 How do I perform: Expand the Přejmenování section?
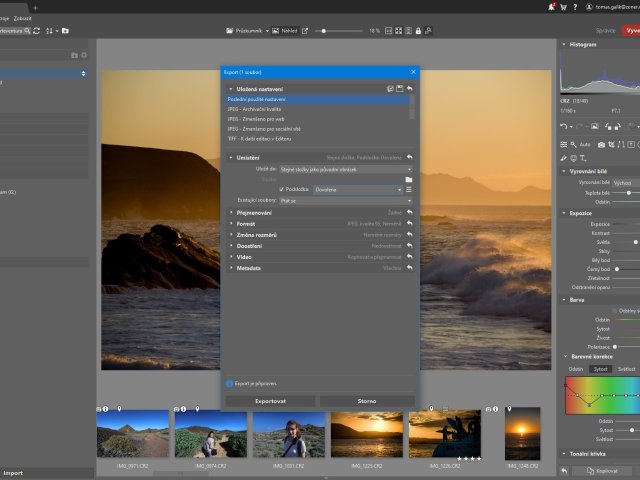231,213
